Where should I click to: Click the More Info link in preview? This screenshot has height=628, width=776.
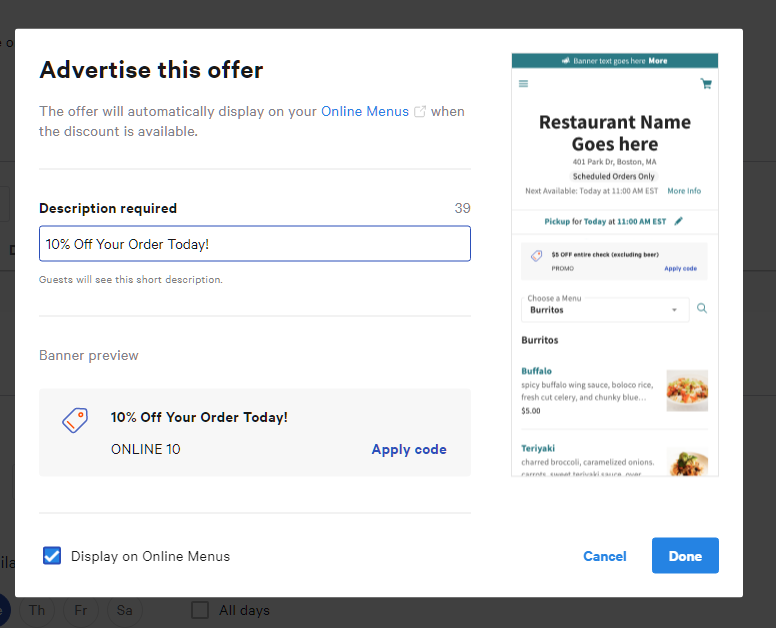point(684,191)
